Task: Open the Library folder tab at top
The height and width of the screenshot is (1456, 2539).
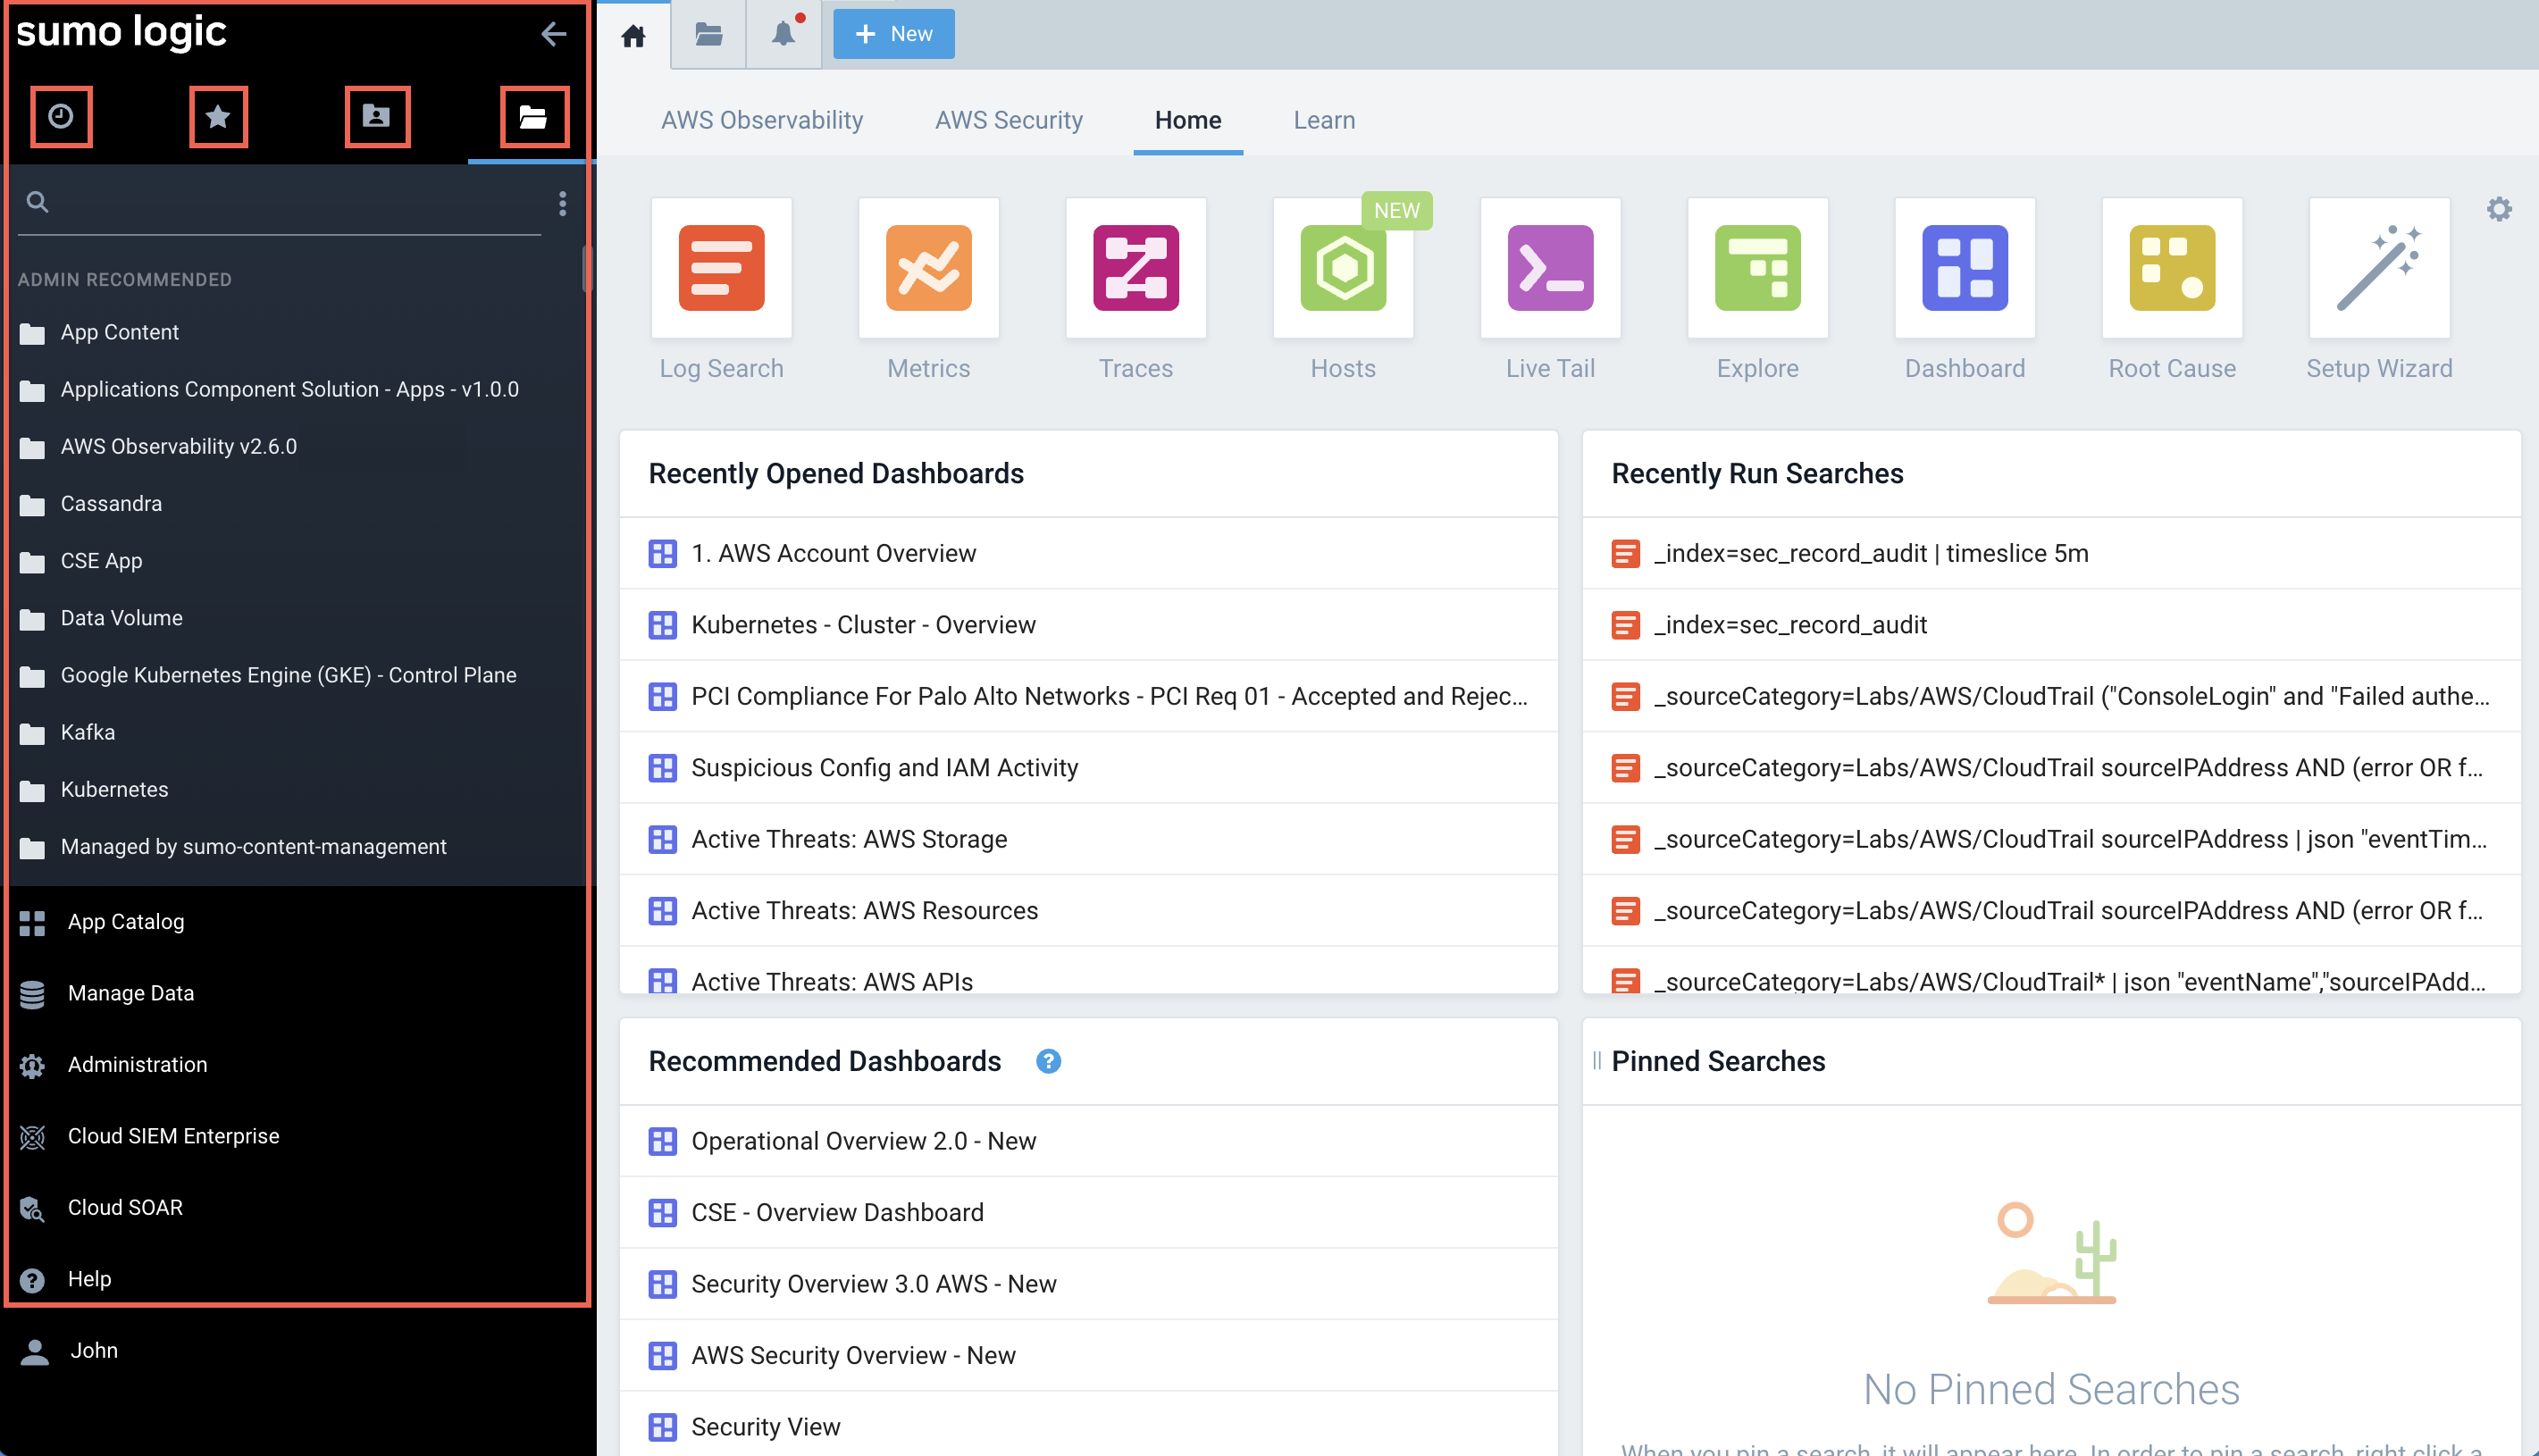Action: [708, 34]
